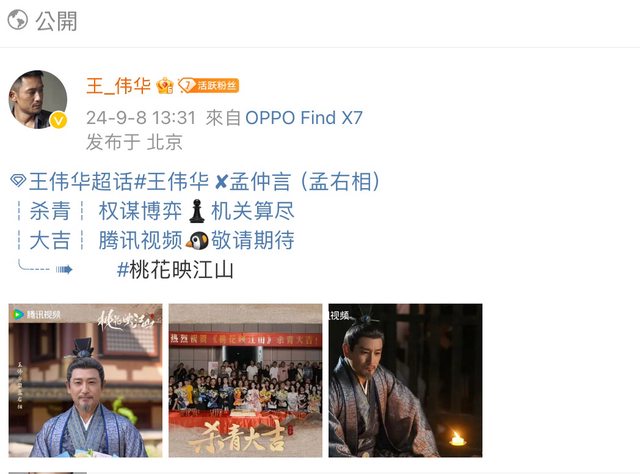Screen dimensions: 640x474
Task: Click the diamond super topic icon
Action: pos(18,180)
